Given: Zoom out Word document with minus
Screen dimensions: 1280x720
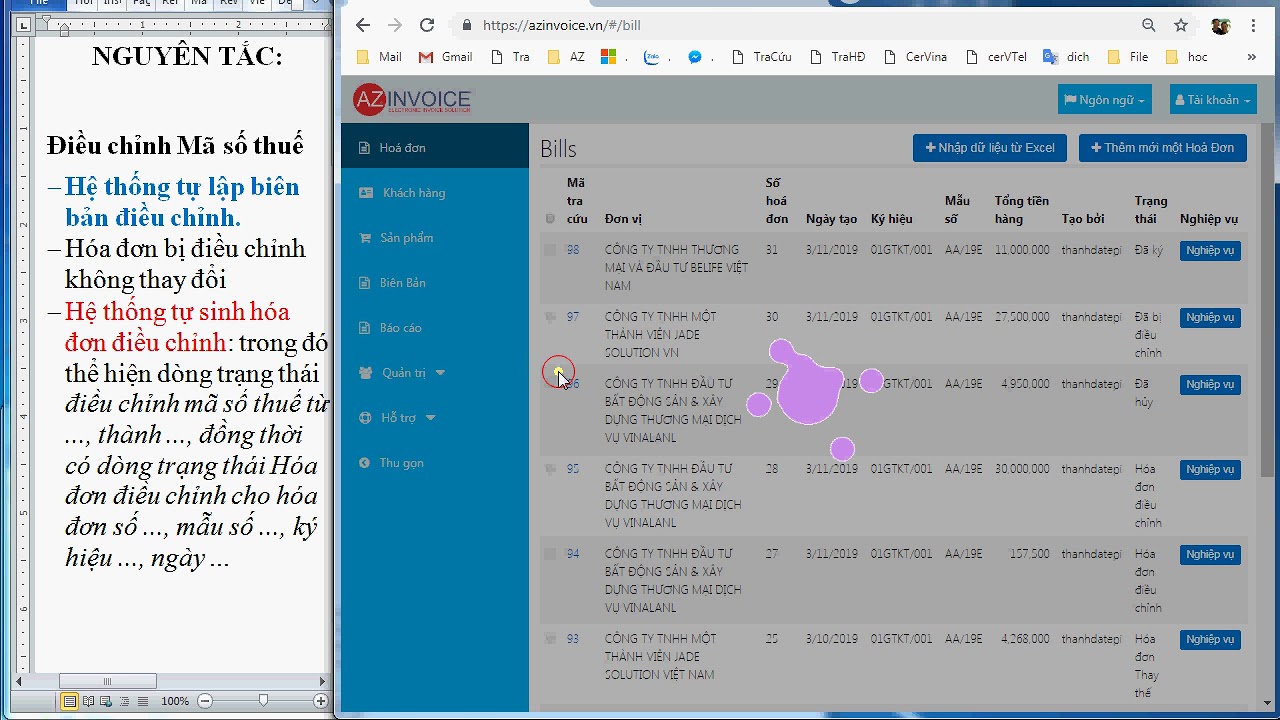Looking at the screenshot, I should (x=204, y=701).
